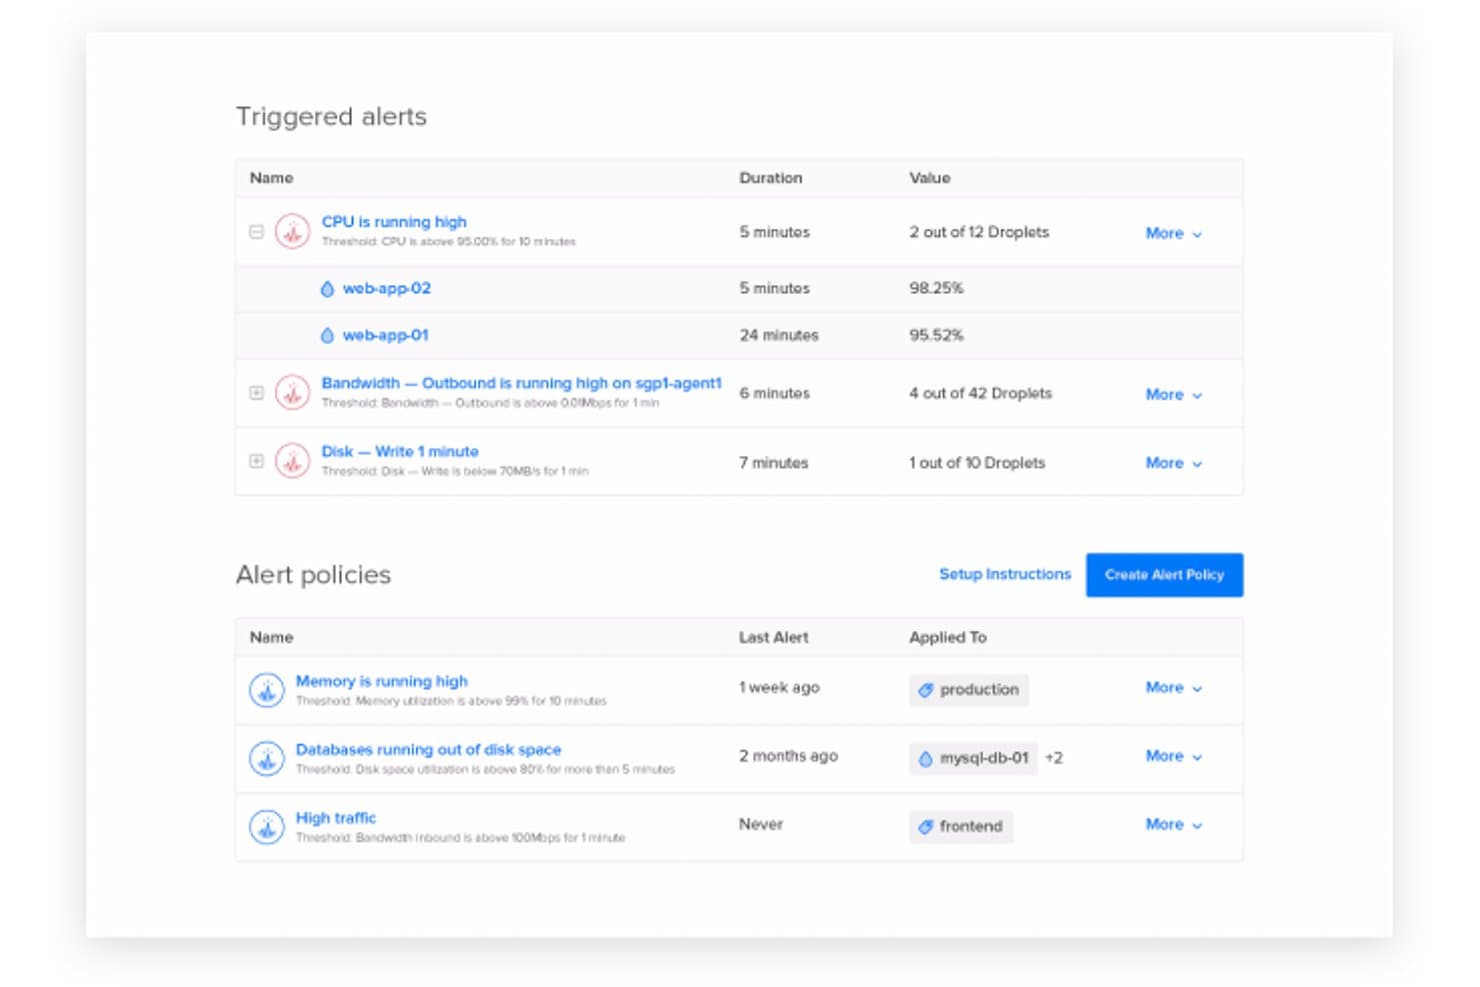Click the 1 out of 10 Droplets value
The width and height of the screenshot is (1480, 987).
click(977, 463)
